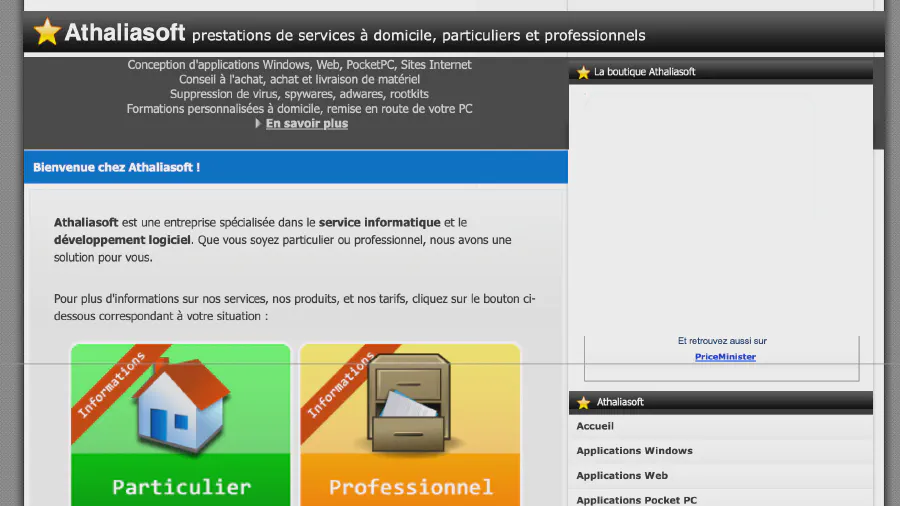
Task: Click the star icon above the Accueil menu
Action: (x=583, y=402)
